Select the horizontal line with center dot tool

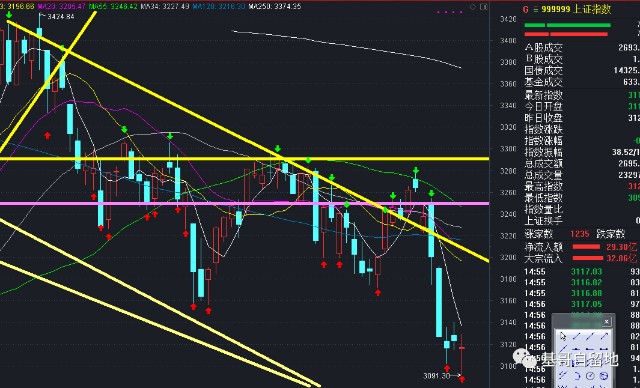(x=576, y=349)
